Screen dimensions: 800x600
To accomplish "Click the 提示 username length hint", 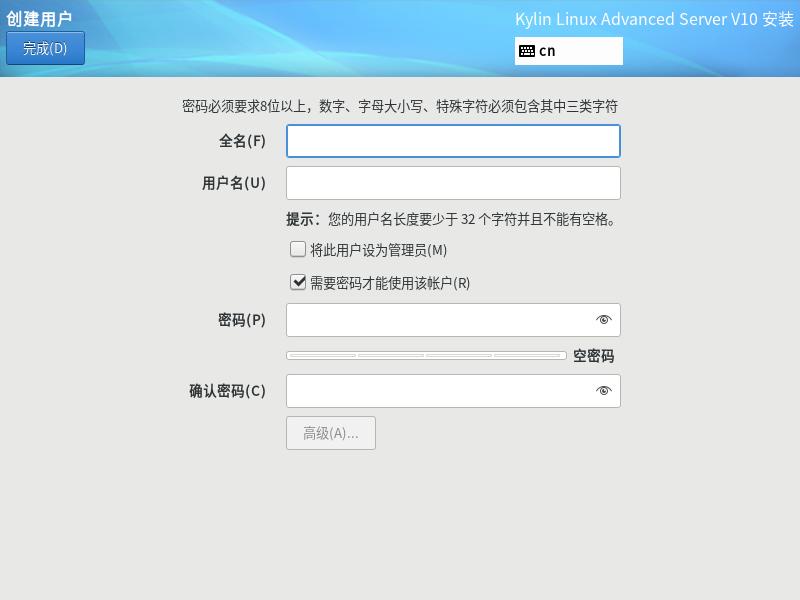I will (452, 219).
